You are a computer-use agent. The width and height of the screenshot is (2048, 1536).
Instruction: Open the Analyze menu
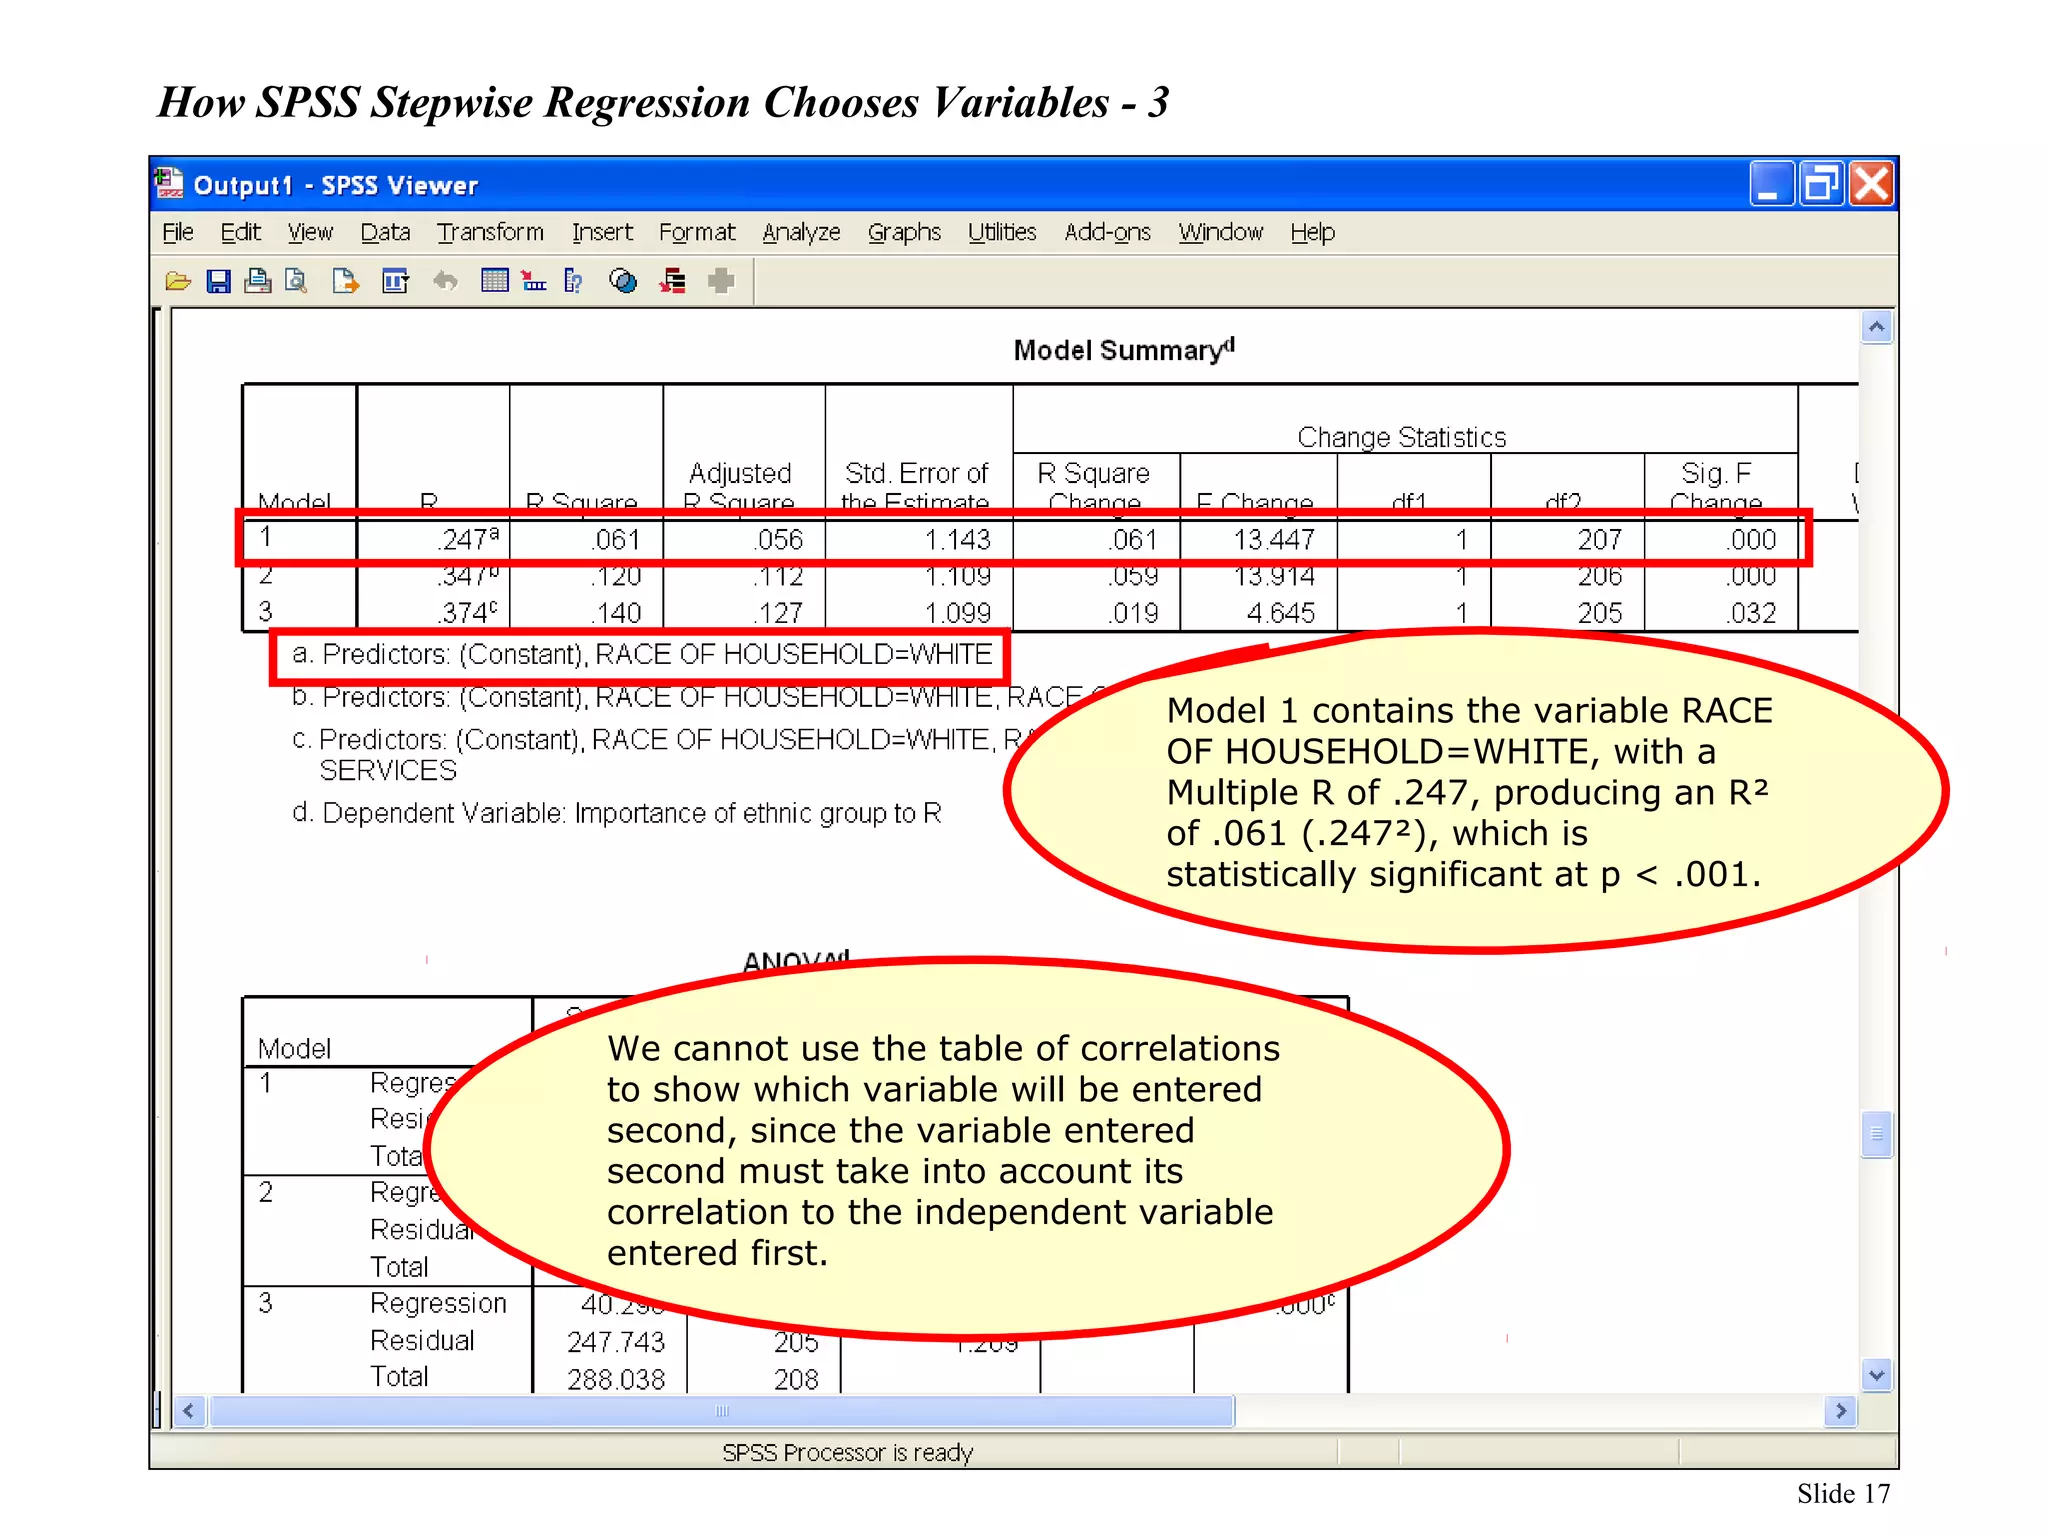pyautogui.click(x=801, y=233)
